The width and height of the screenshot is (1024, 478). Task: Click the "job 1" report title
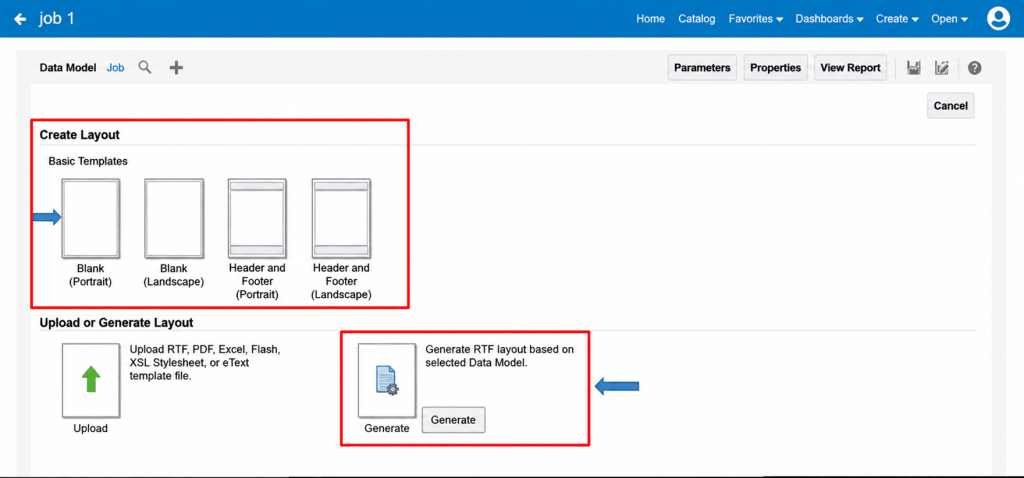pyautogui.click(x=57, y=18)
